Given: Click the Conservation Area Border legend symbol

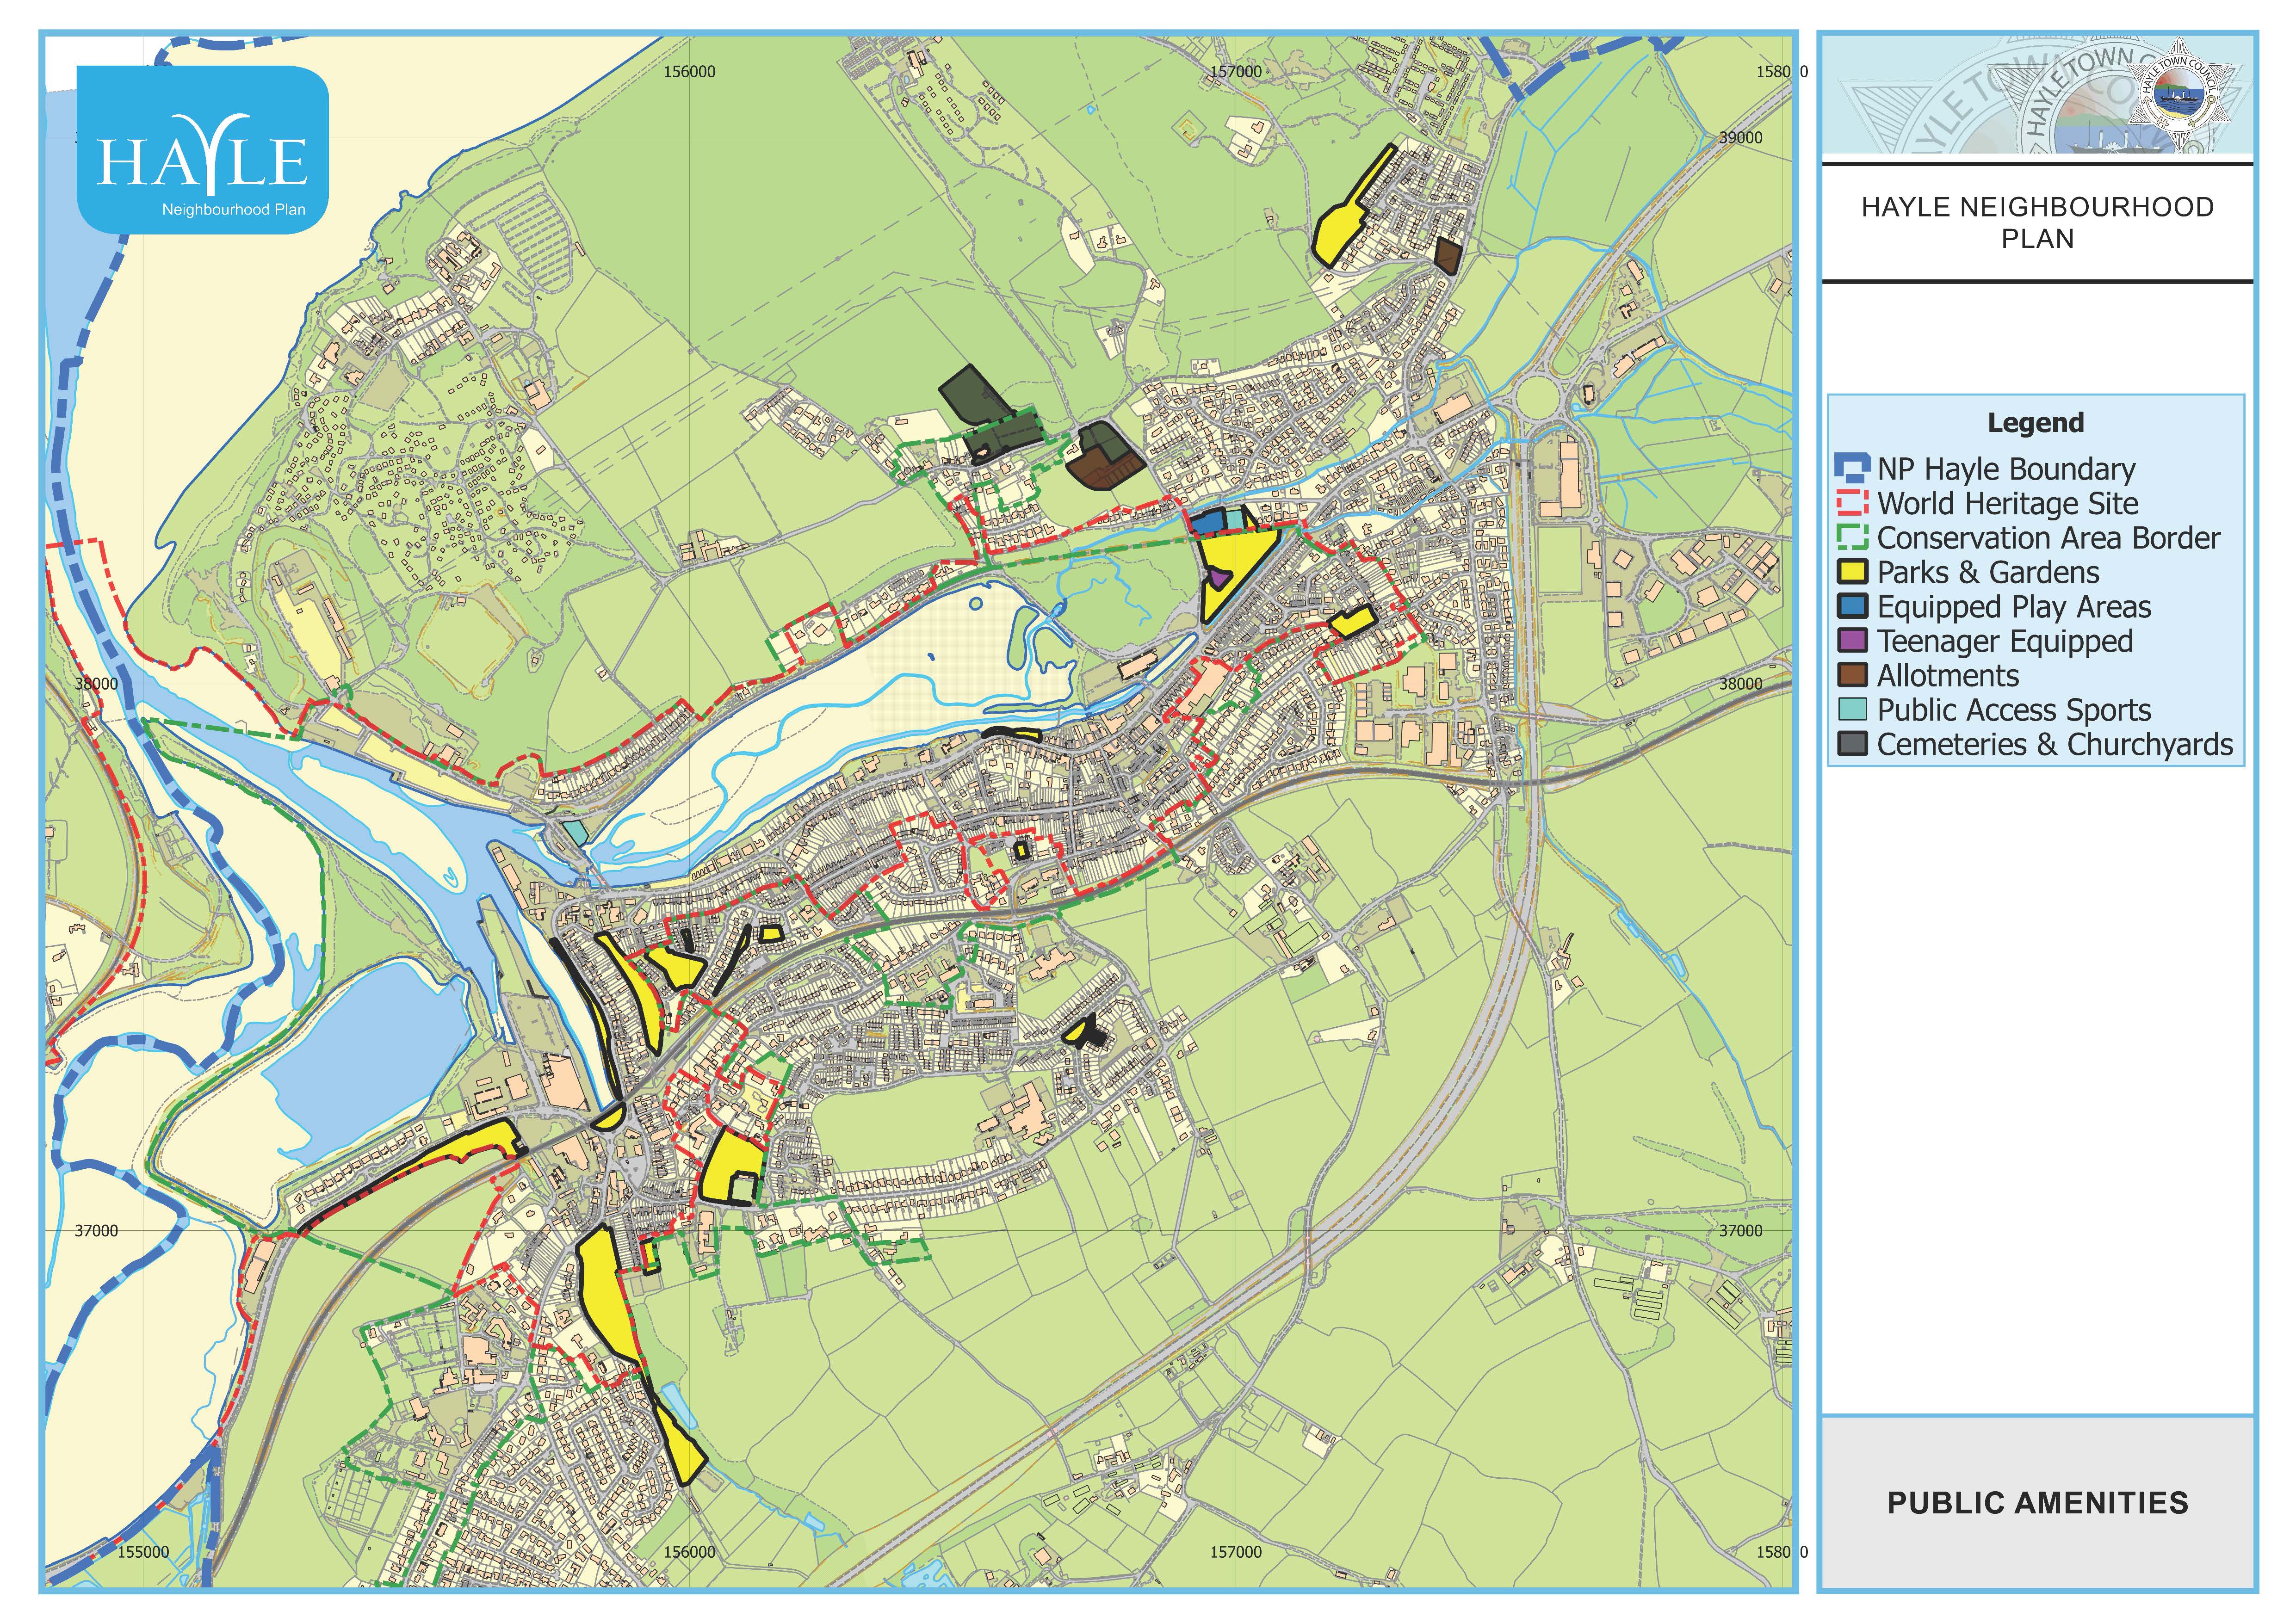Looking at the screenshot, I should (1852, 538).
